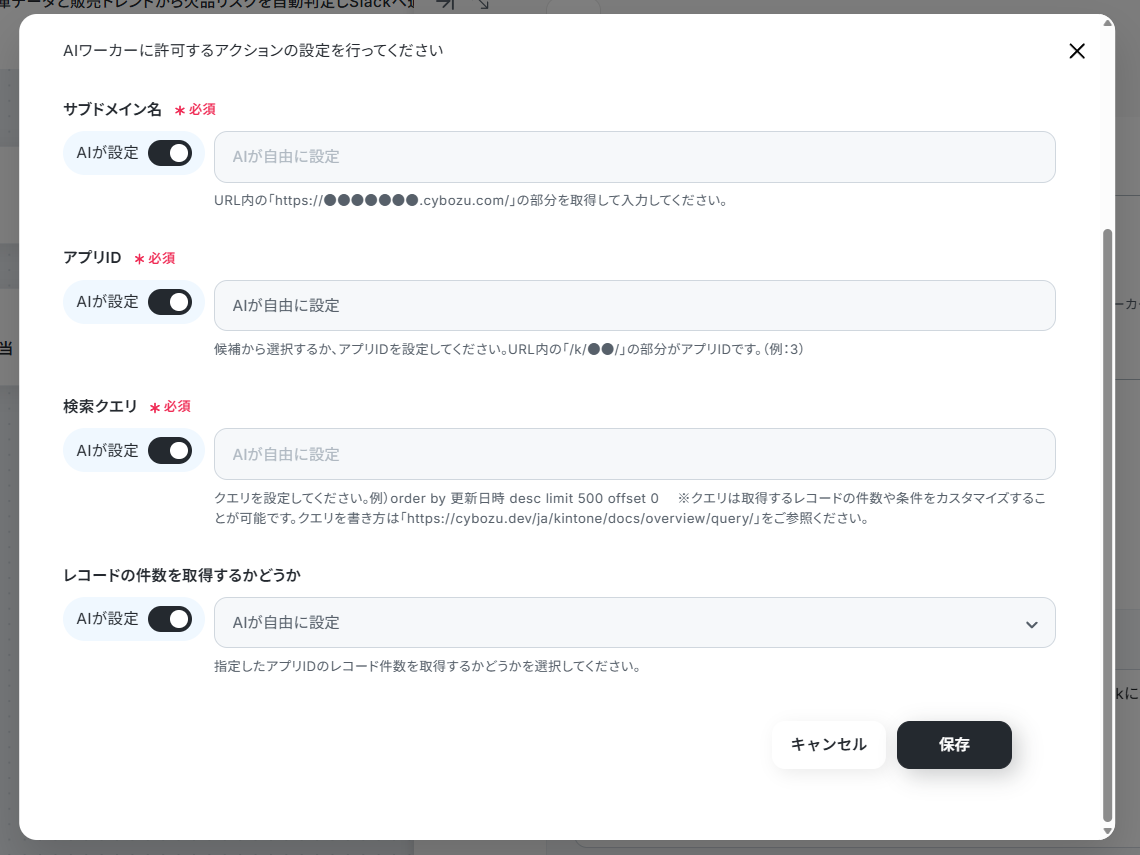Screen dimensions: 1140x855
Task: Toggle AIが設定 for サブドメイン名
Action: coord(170,153)
